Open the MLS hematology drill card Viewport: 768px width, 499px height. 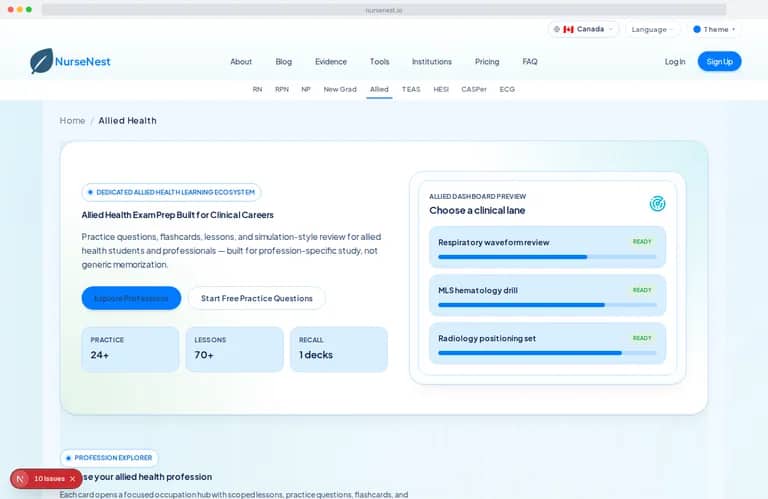pos(547,295)
